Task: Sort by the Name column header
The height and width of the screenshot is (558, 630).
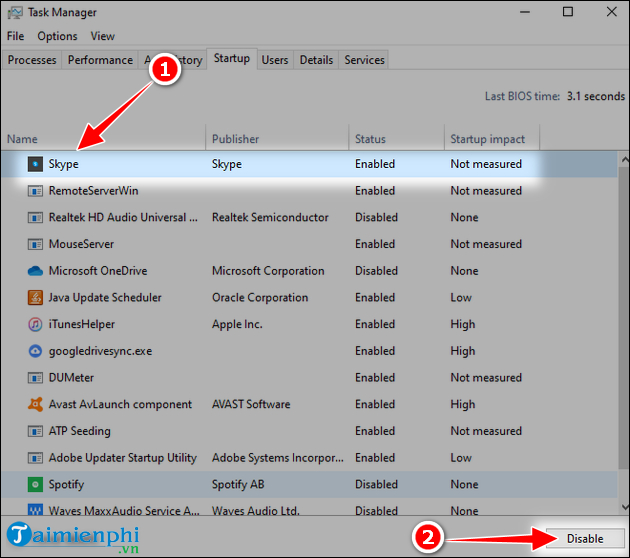Action: (103, 139)
